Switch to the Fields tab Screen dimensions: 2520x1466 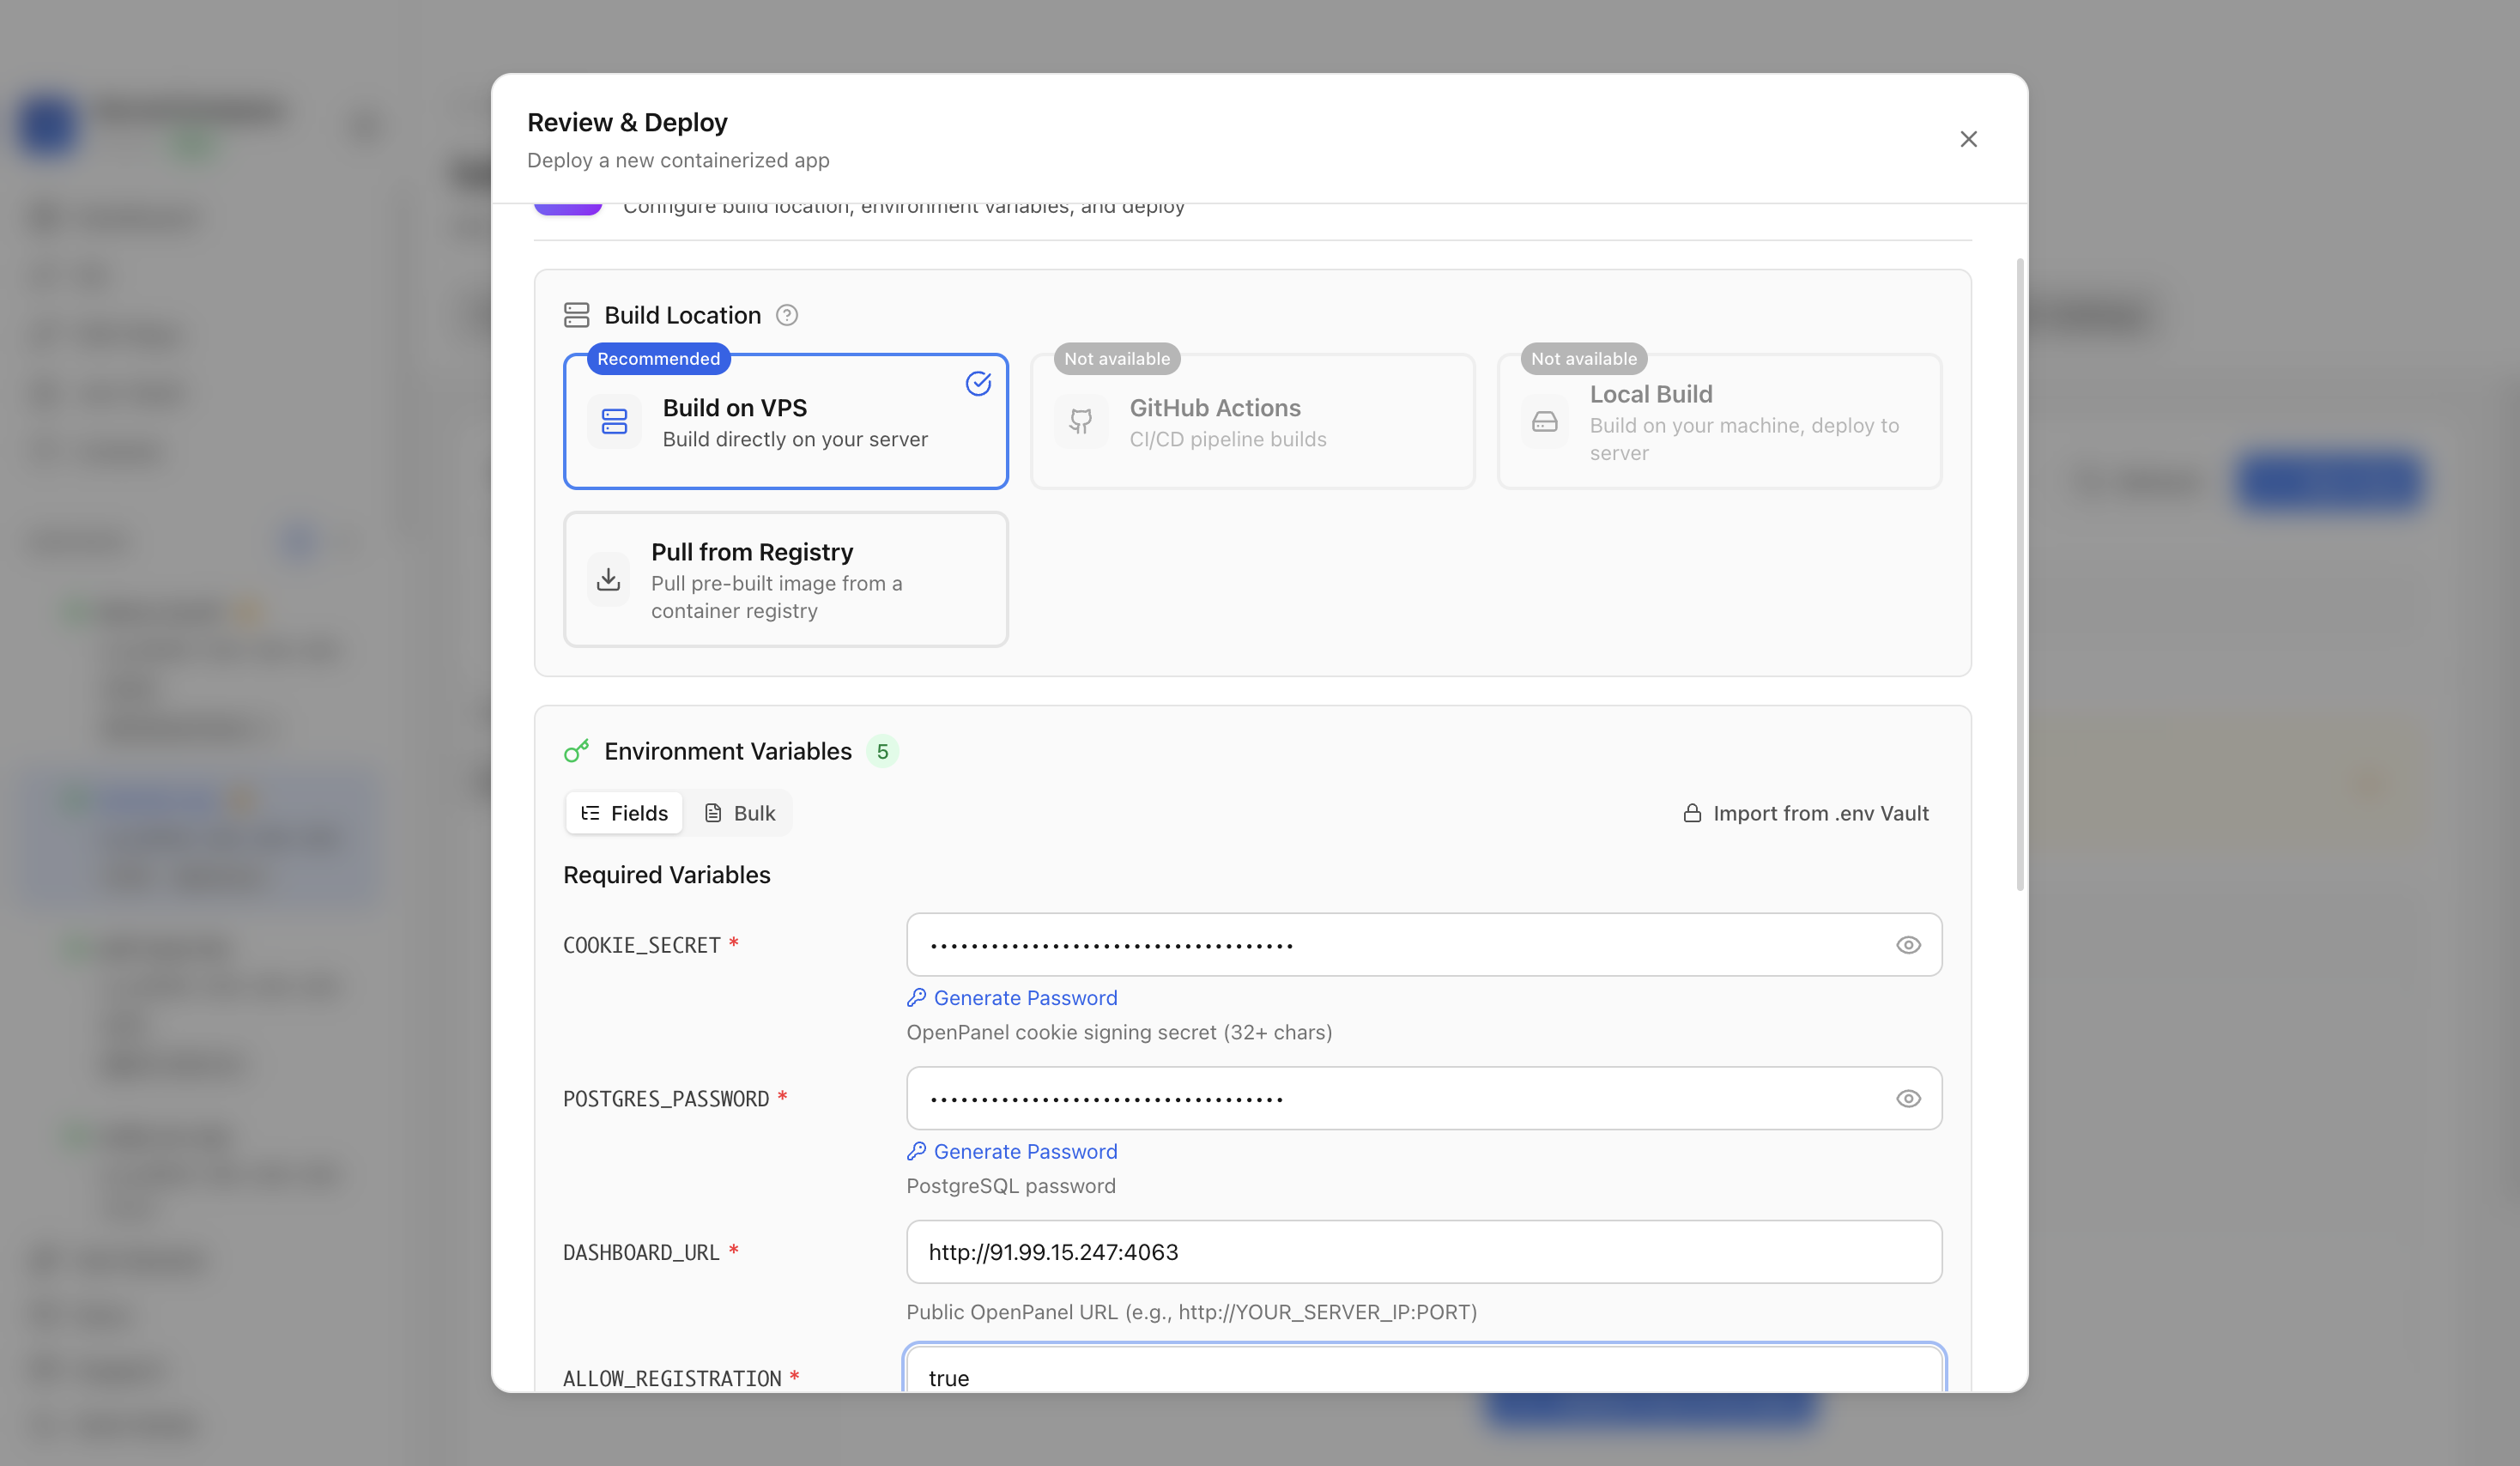[624, 813]
